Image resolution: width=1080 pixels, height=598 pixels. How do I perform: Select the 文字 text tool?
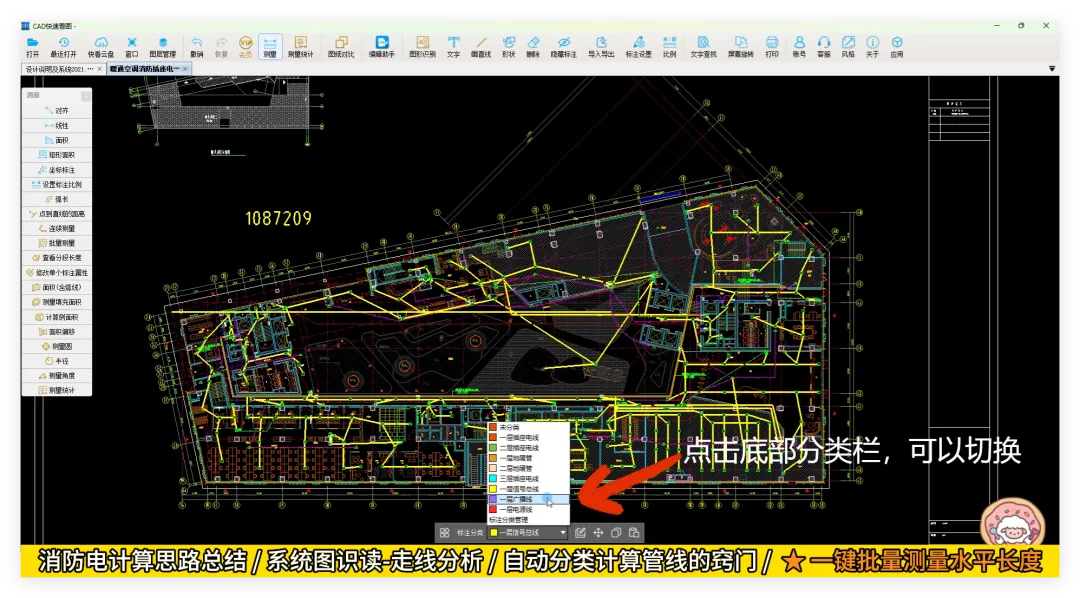(453, 47)
